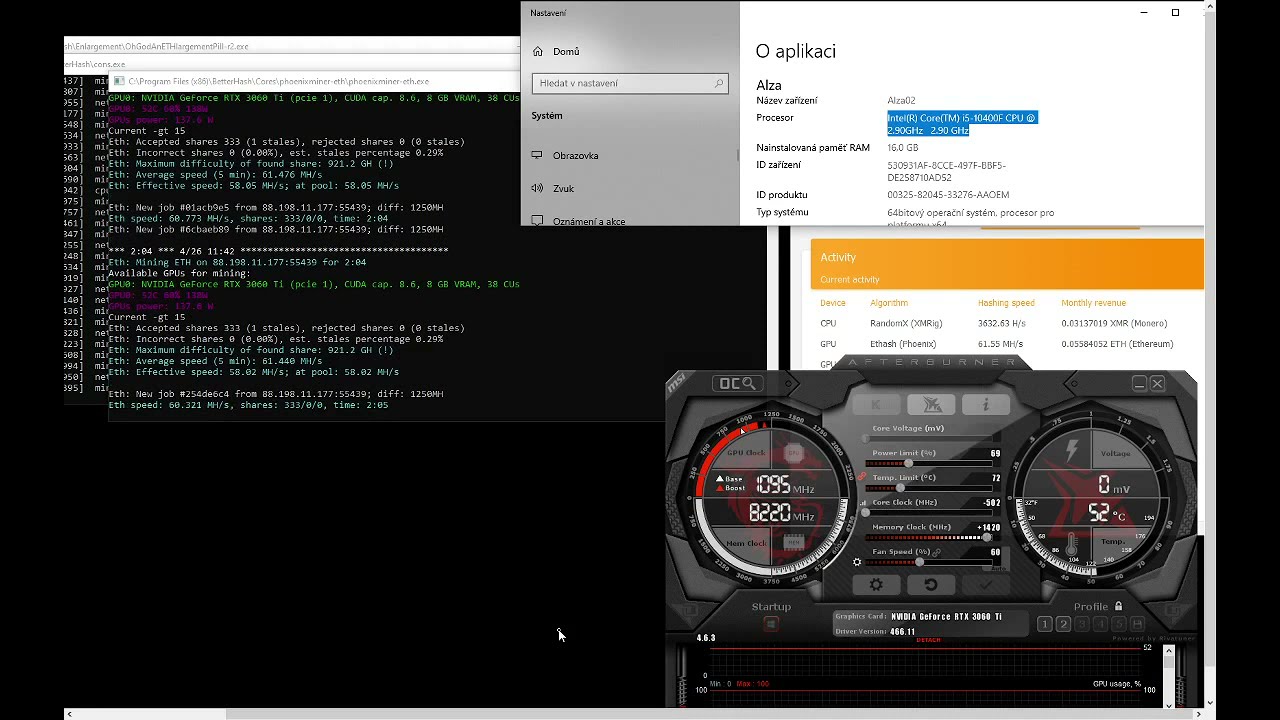Maximize the Settings window
The width and height of the screenshot is (1280, 720).
pos(1175,12)
